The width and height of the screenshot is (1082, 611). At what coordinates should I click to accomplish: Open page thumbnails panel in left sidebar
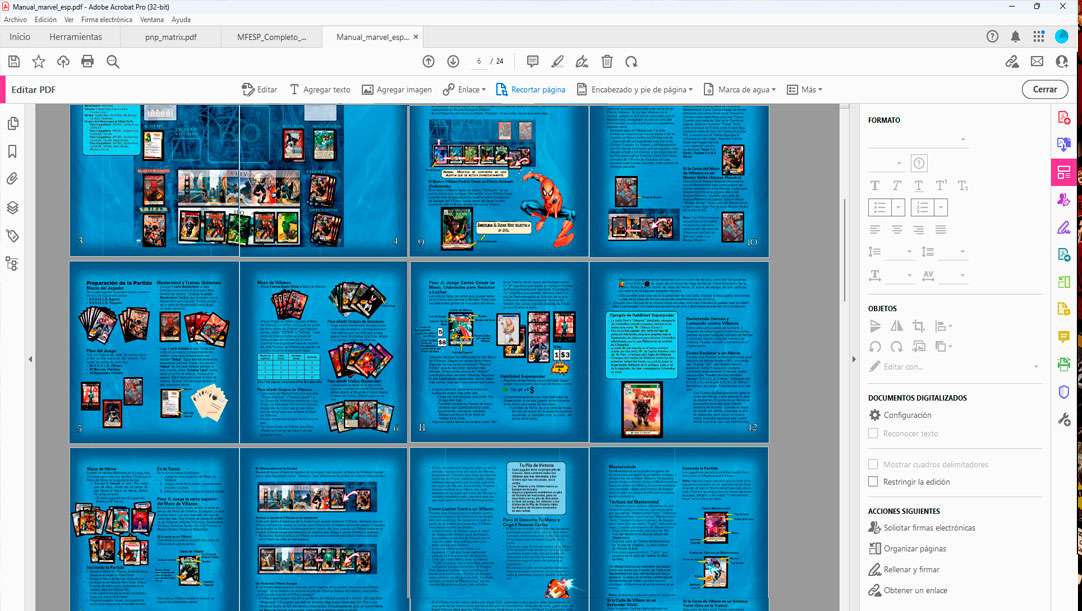tap(13, 124)
